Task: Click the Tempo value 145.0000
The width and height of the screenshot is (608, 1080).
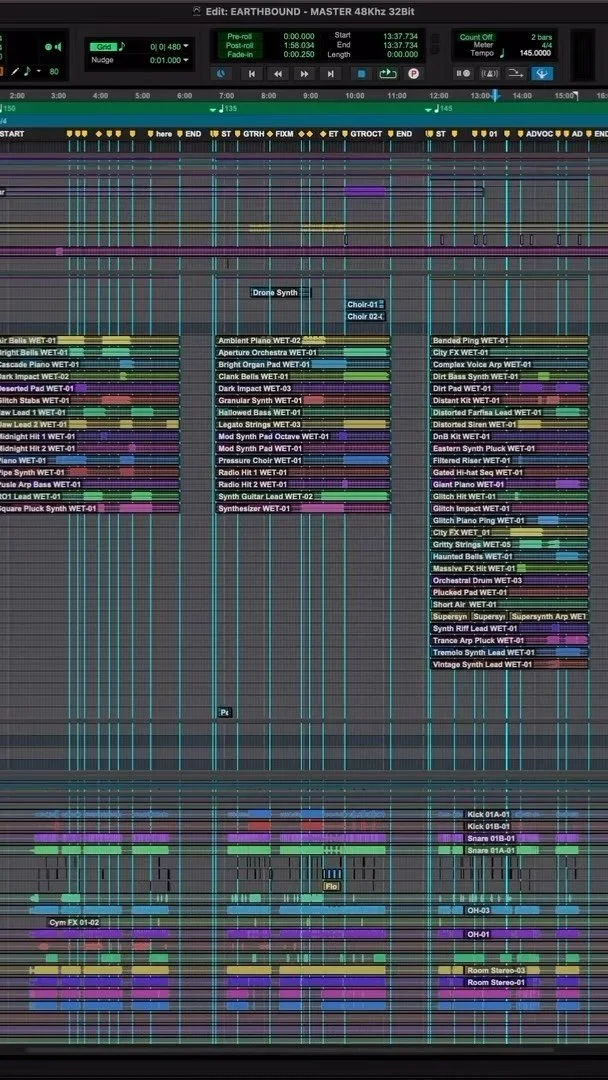Action: pos(536,53)
